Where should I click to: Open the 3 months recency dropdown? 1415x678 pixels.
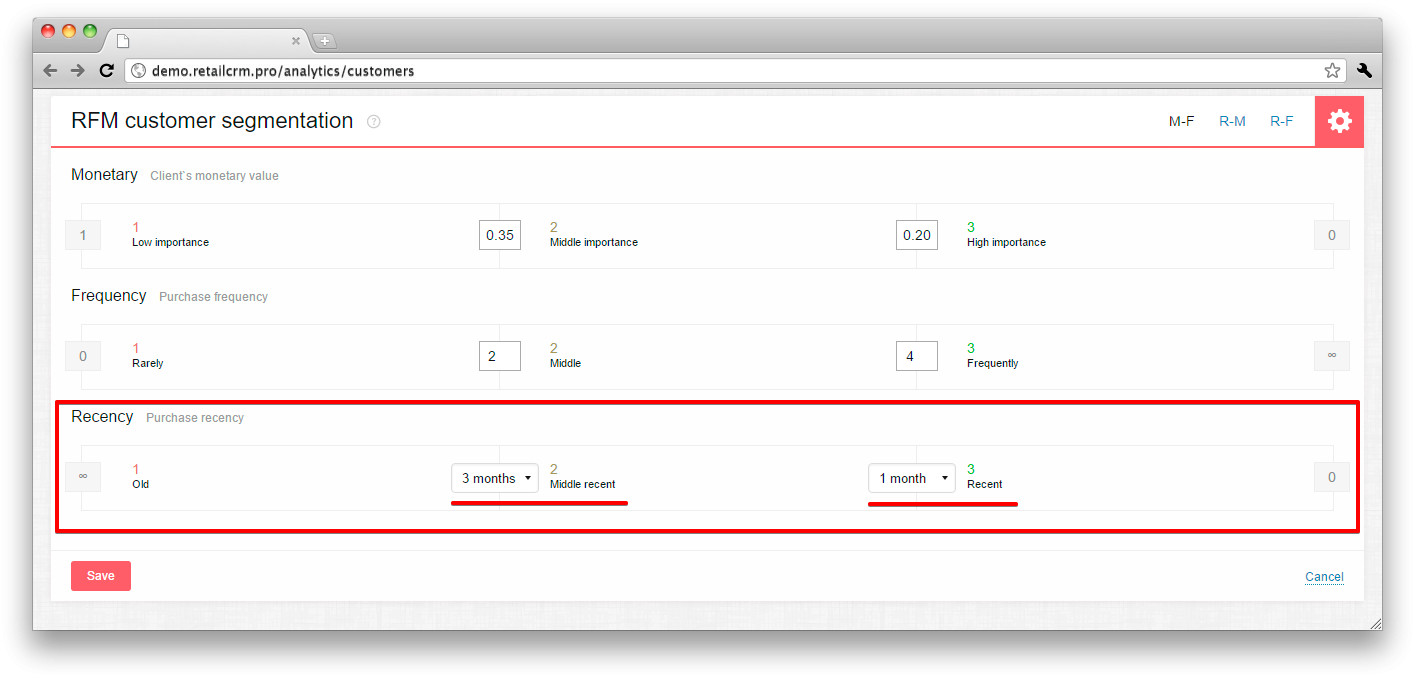(495, 478)
